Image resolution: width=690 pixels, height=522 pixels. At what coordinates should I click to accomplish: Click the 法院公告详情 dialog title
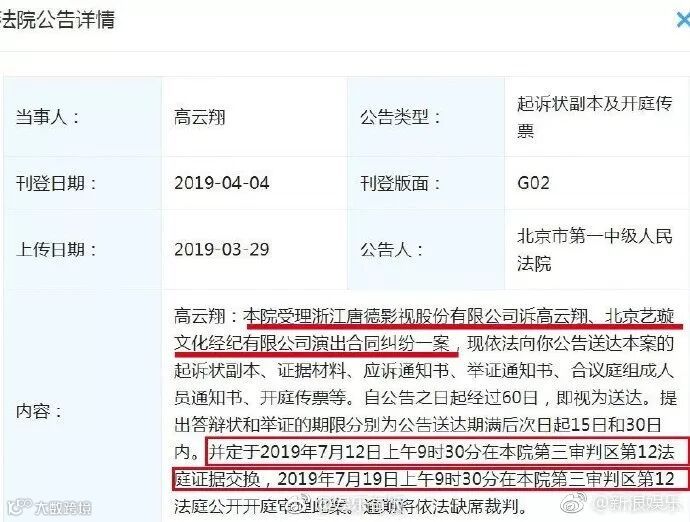click(58, 20)
